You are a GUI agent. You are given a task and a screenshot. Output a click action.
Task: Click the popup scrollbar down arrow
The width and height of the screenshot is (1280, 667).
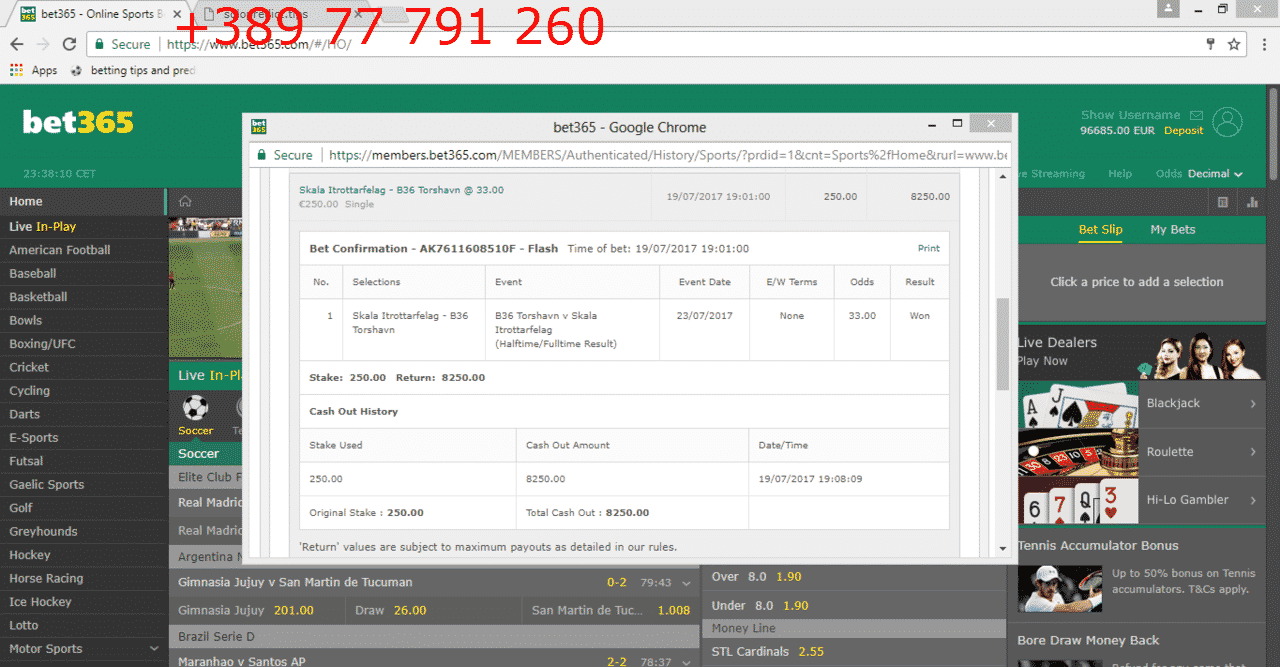[1003, 549]
